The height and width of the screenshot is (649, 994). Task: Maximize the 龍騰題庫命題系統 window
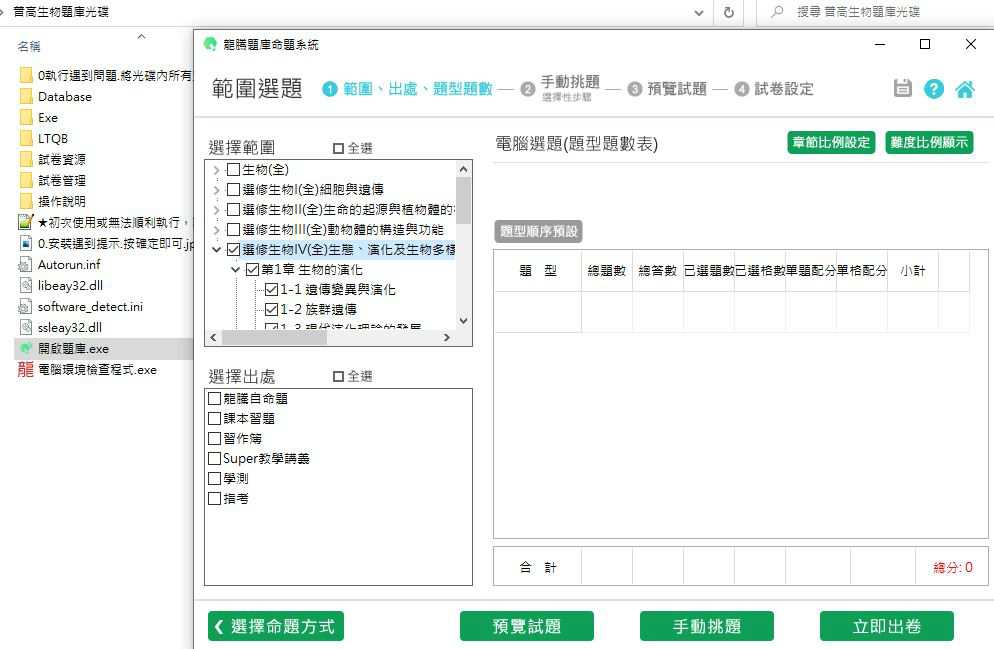(x=925, y=44)
